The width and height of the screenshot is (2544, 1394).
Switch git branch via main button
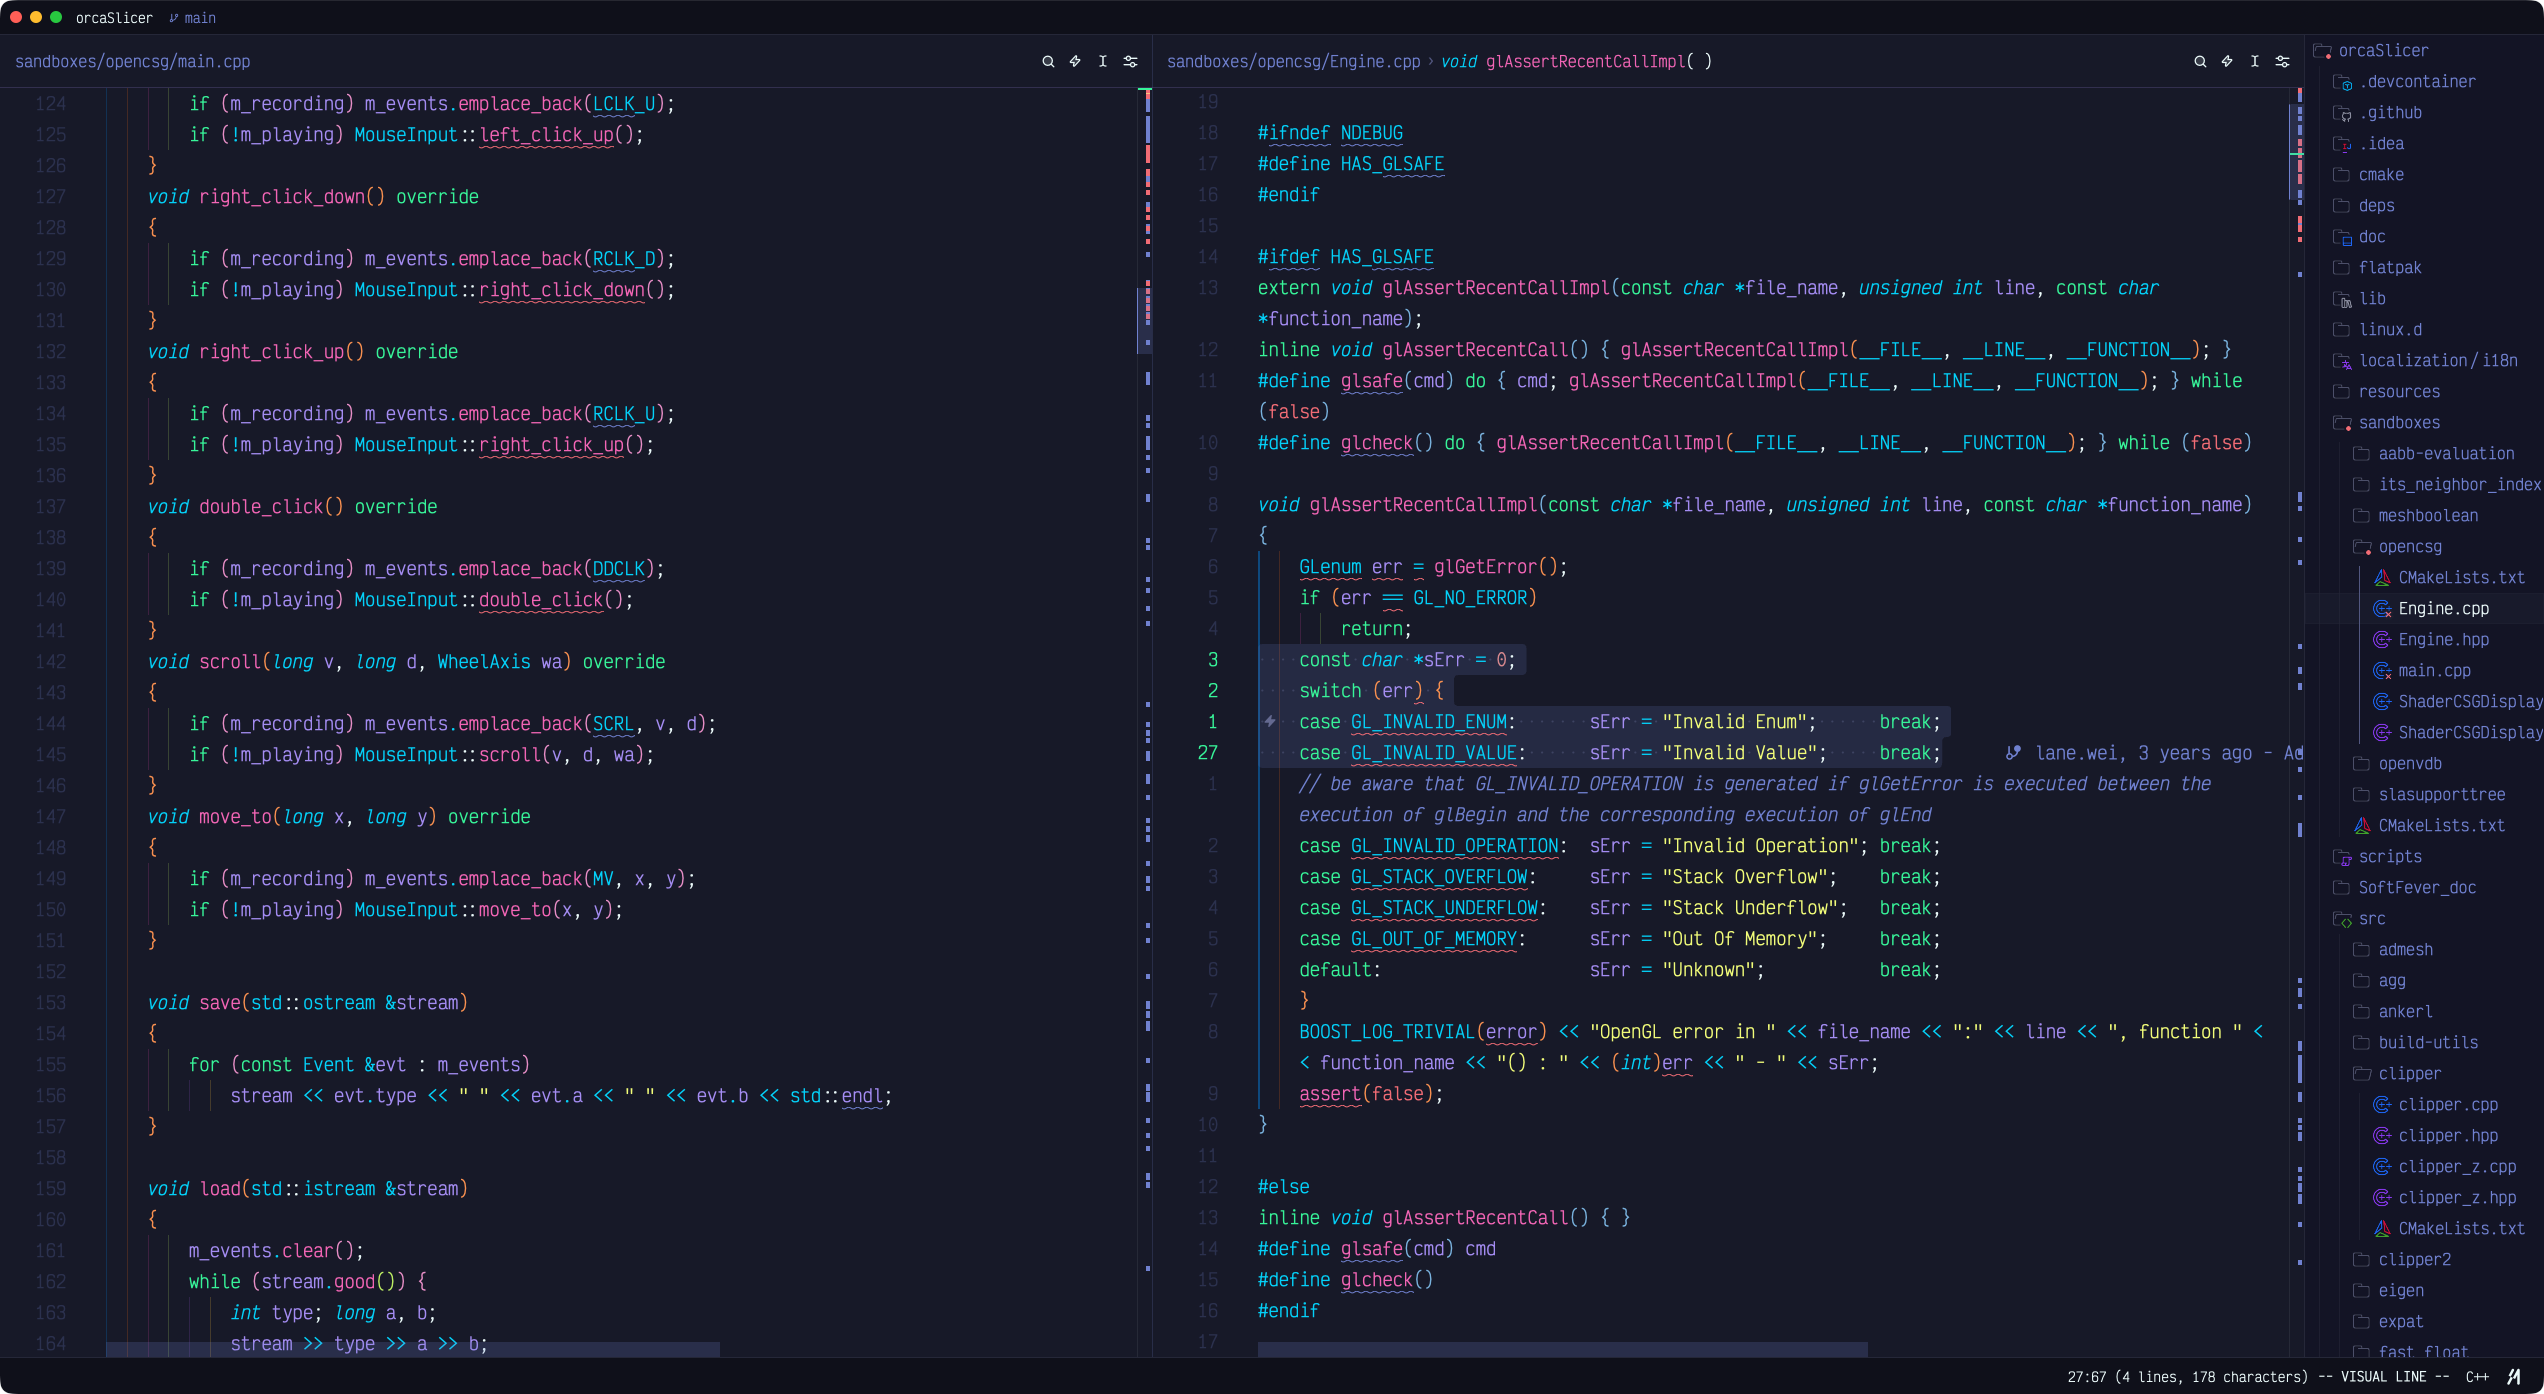click(193, 18)
